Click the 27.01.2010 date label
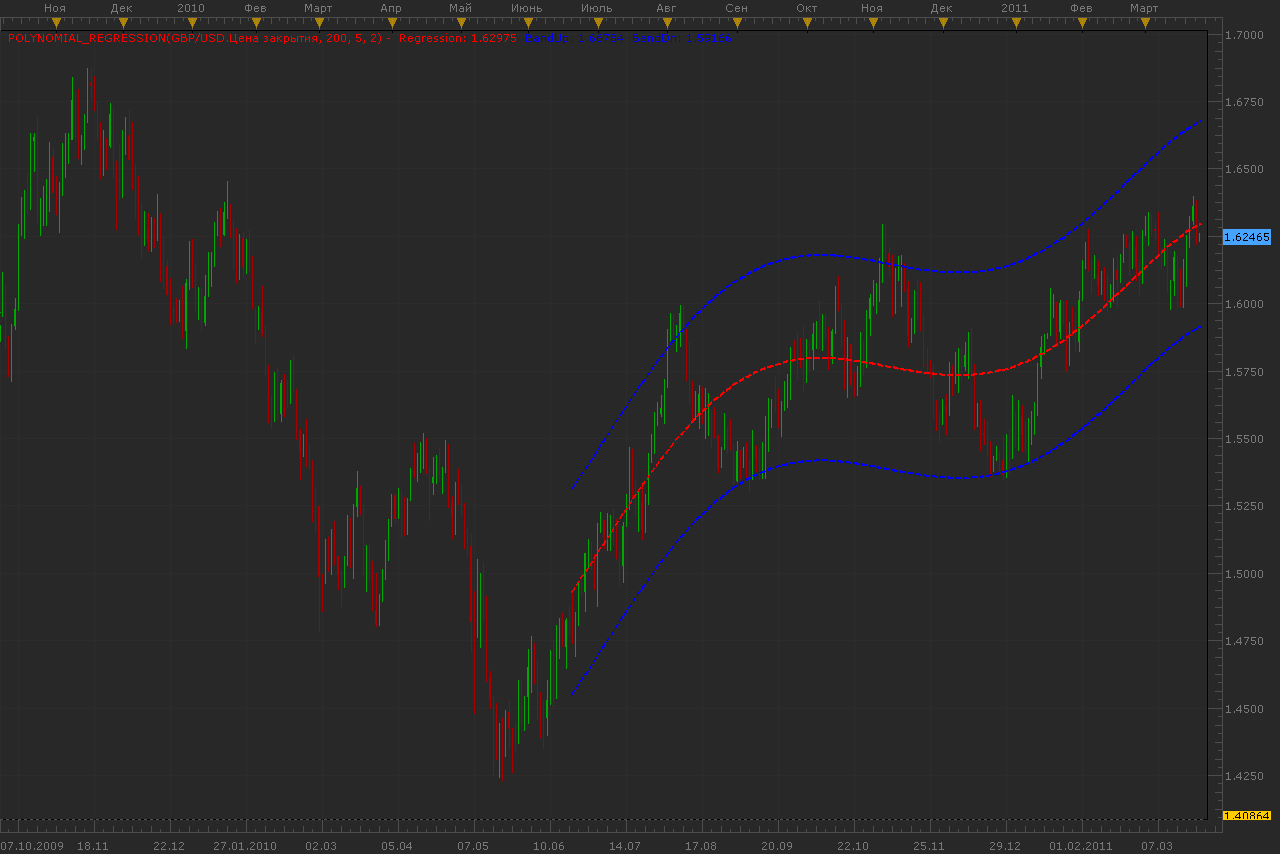1280x854 pixels. pyautogui.click(x=245, y=846)
